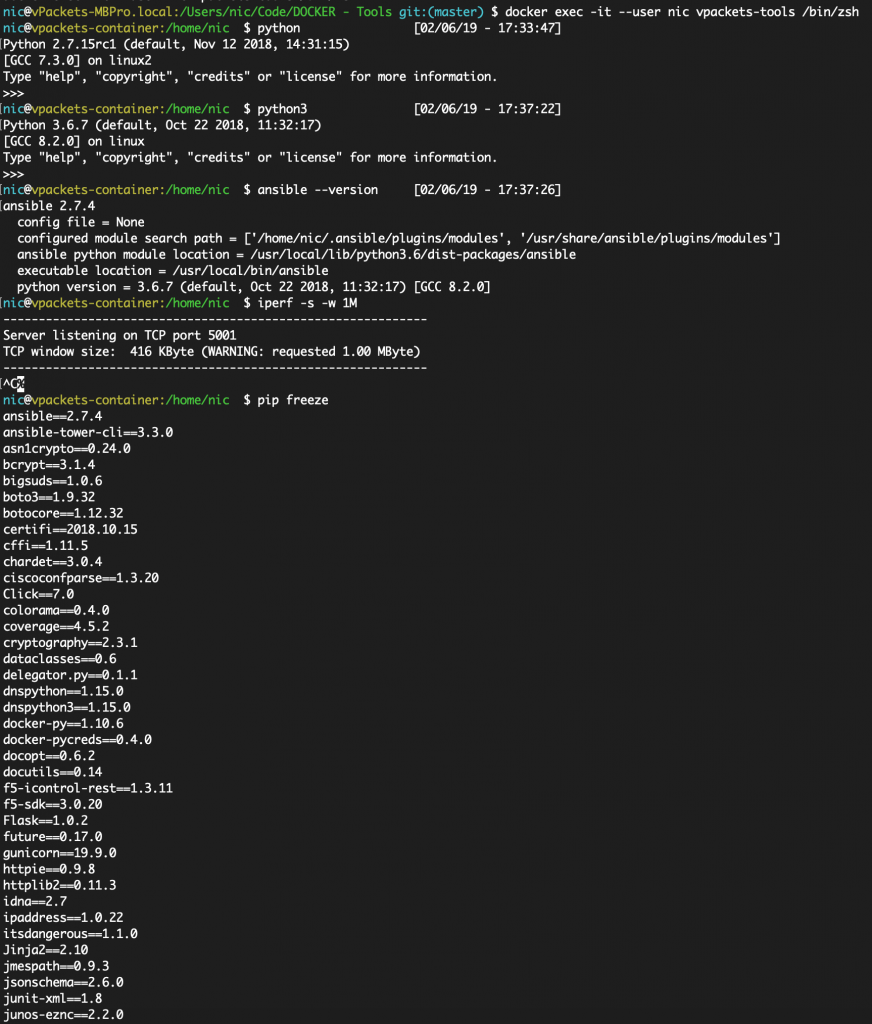Click the ansible==2.7.4 package line
Viewport: 872px width, 1024px height.
point(52,416)
